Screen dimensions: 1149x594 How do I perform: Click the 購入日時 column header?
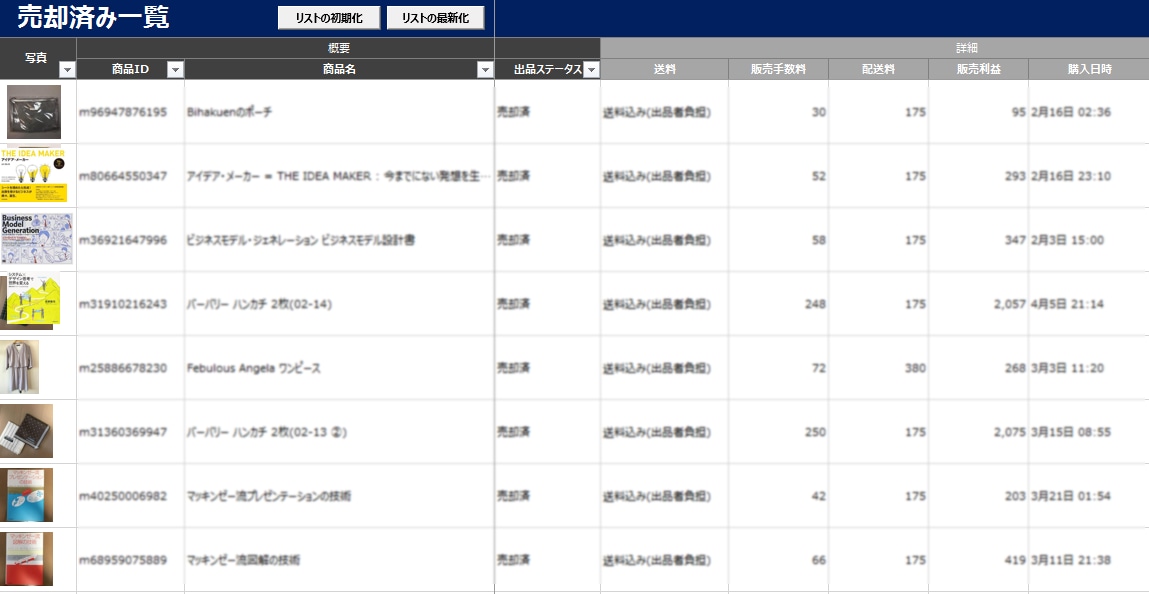point(1089,70)
